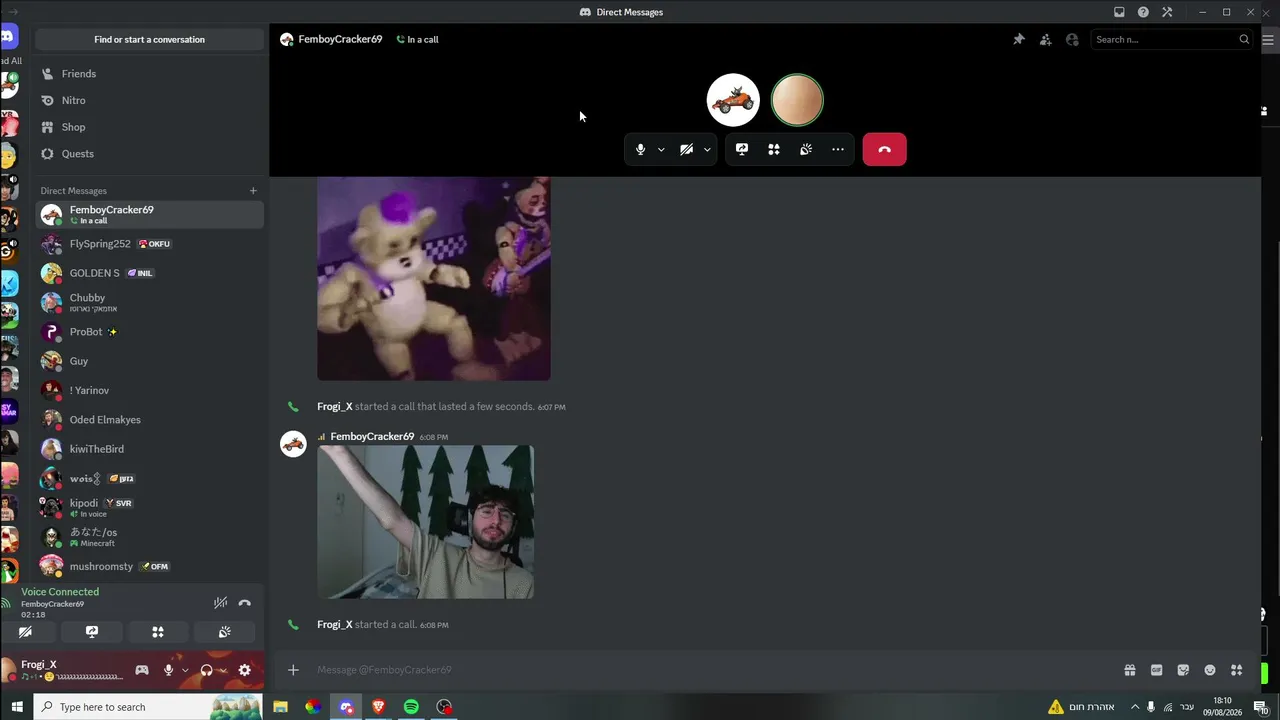The width and height of the screenshot is (1280, 720).
Task: Search in the conversation search box
Action: pos(1172,40)
